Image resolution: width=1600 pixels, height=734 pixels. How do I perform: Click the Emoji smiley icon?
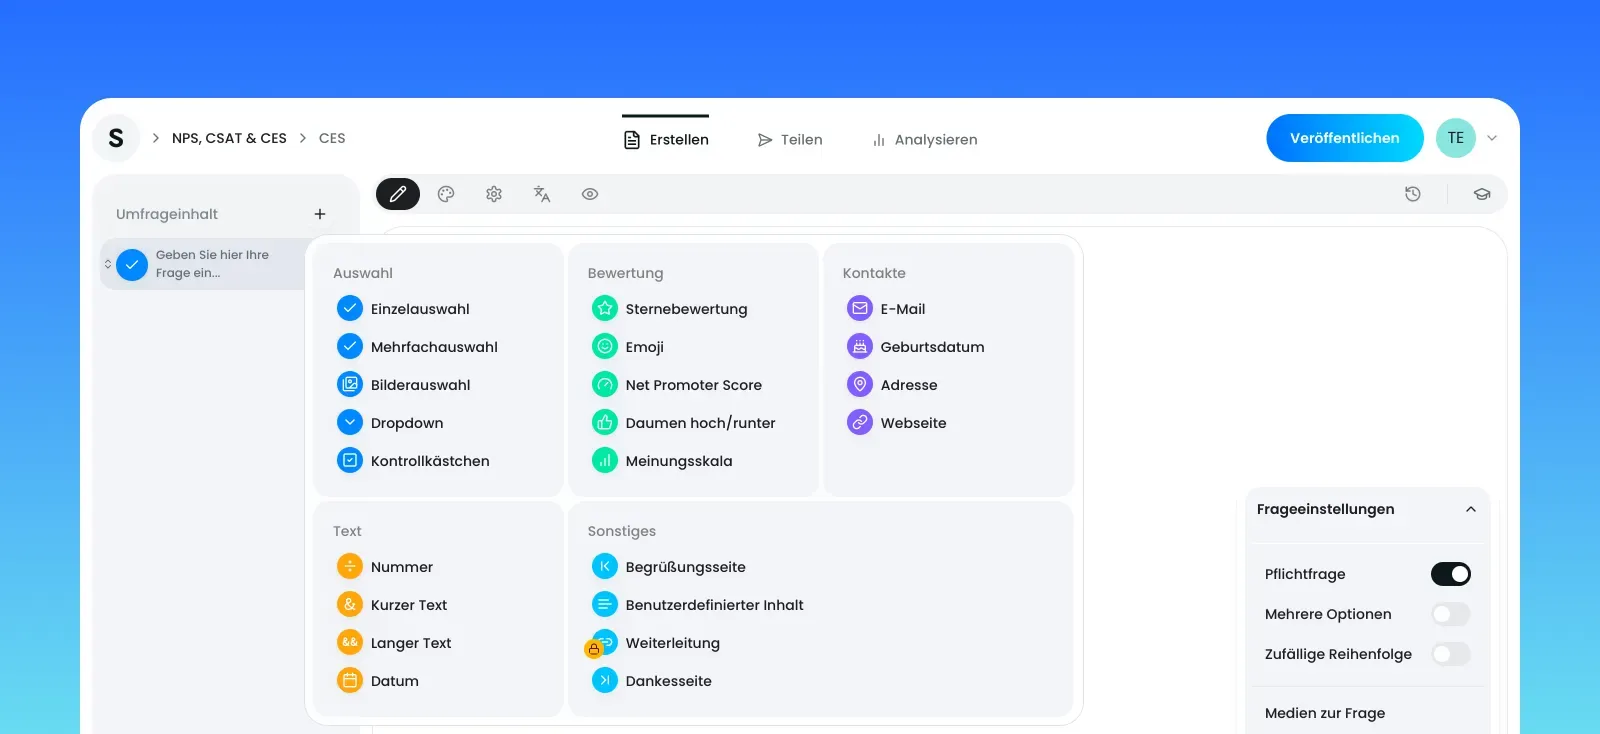coord(605,346)
